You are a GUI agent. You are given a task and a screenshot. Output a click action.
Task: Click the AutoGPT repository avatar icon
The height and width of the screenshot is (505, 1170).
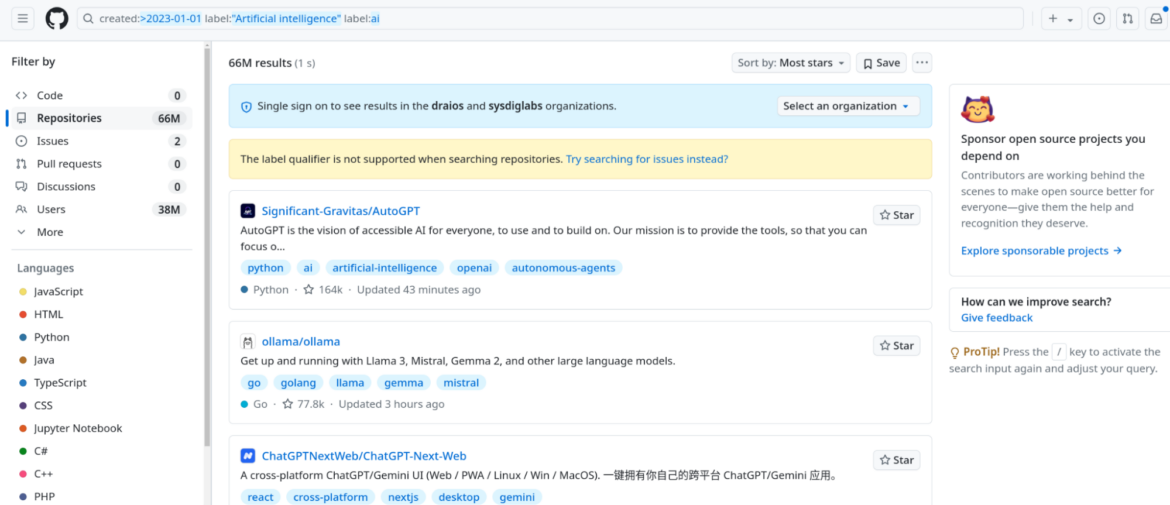[x=248, y=211]
